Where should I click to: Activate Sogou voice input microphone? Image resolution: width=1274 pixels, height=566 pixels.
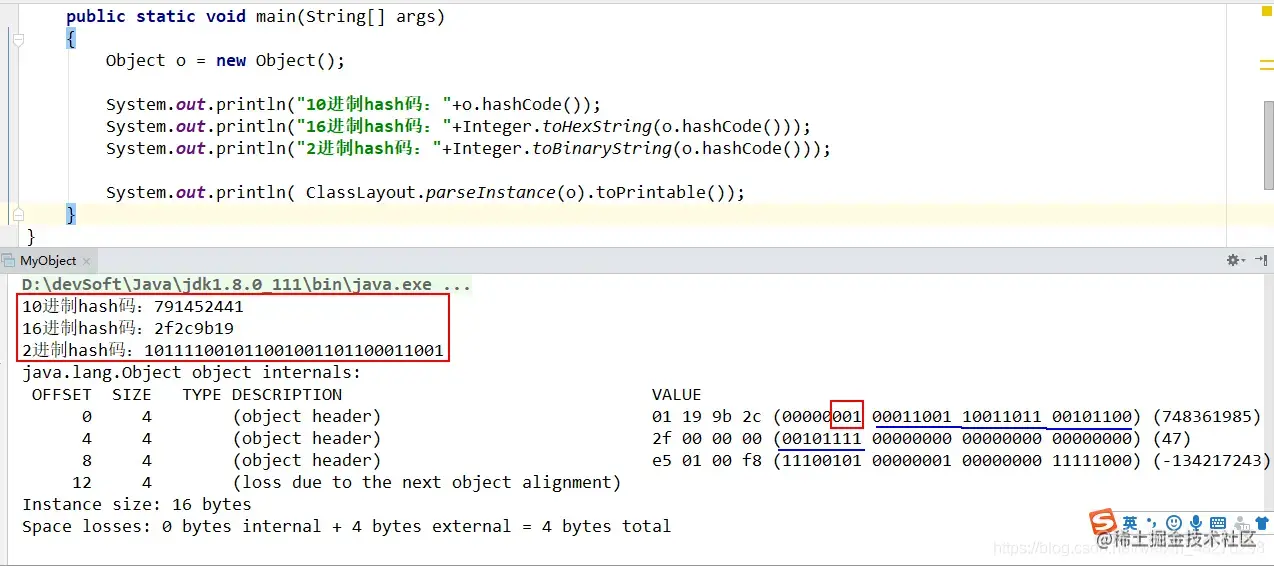click(1196, 522)
